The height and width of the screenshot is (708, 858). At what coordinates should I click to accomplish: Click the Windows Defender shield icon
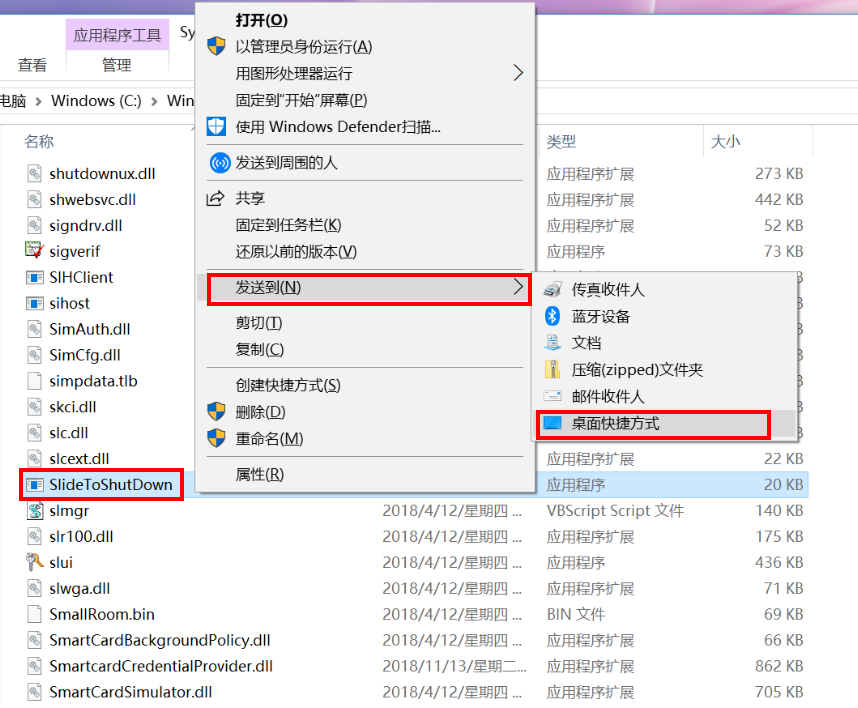click(x=216, y=126)
